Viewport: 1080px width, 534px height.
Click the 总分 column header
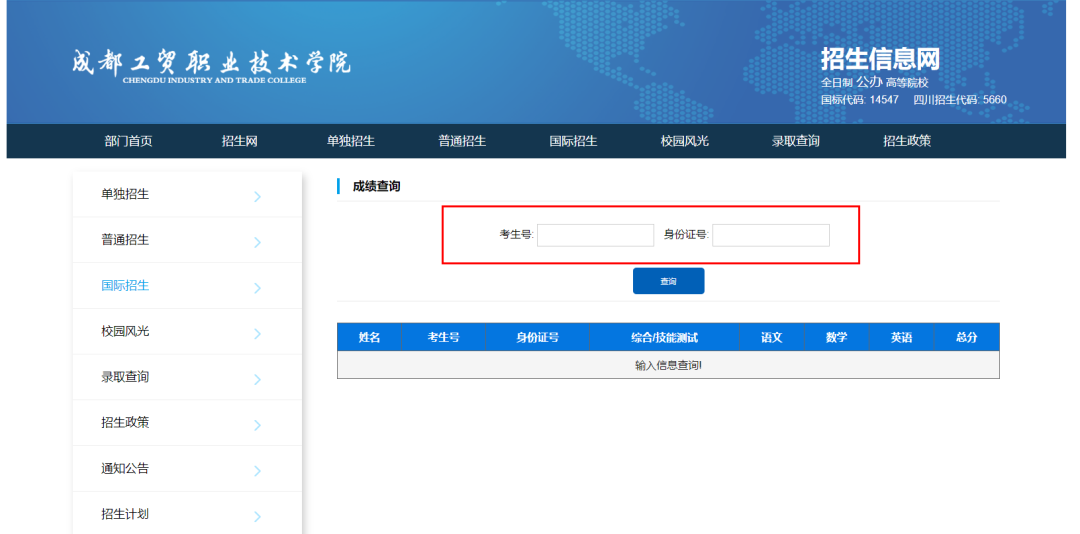[x=966, y=338]
